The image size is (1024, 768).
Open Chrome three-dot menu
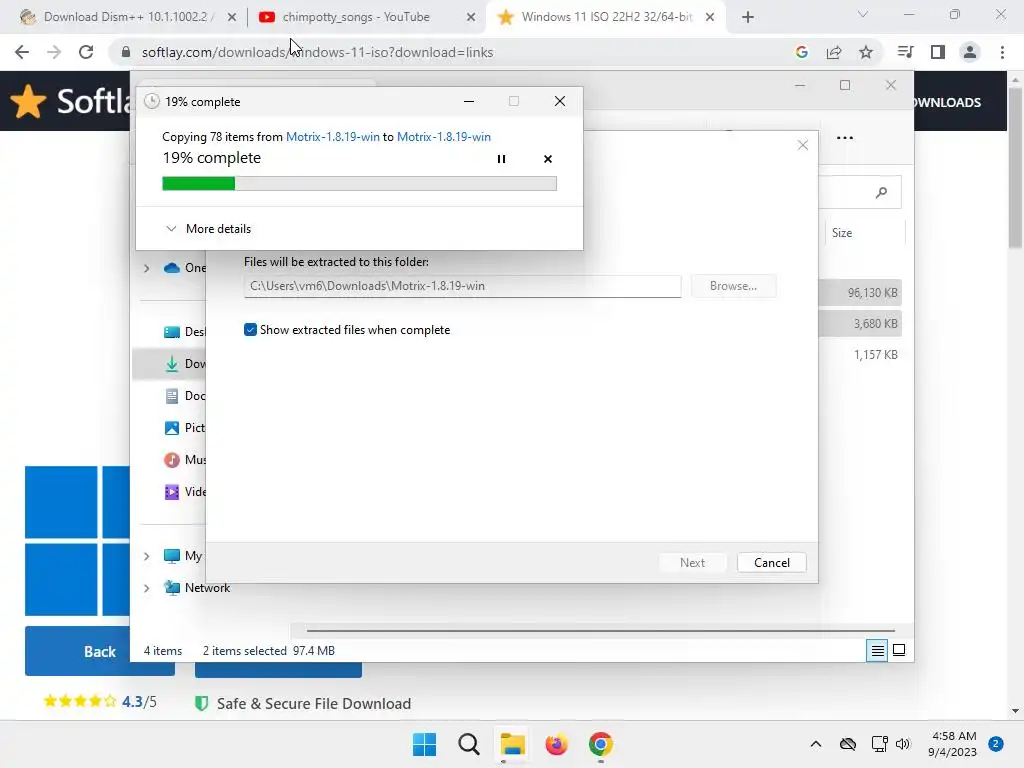tap(1002, 52)
